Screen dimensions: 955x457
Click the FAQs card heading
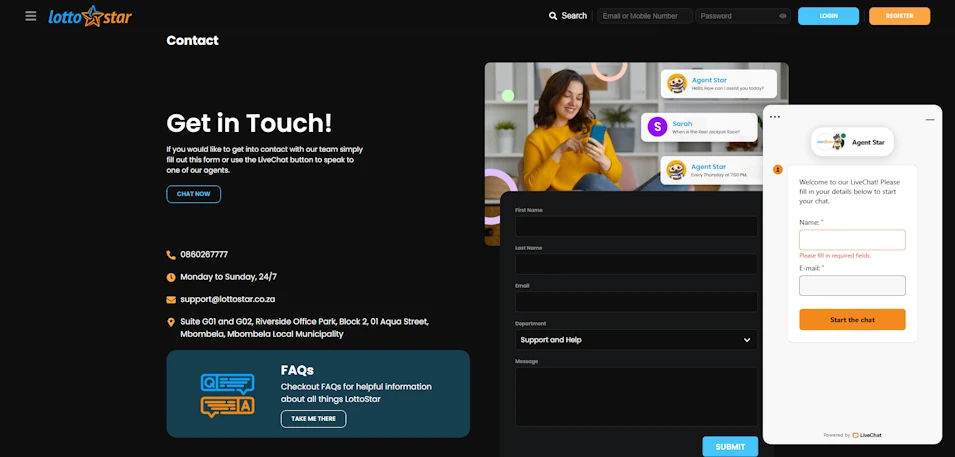(297, 370)
